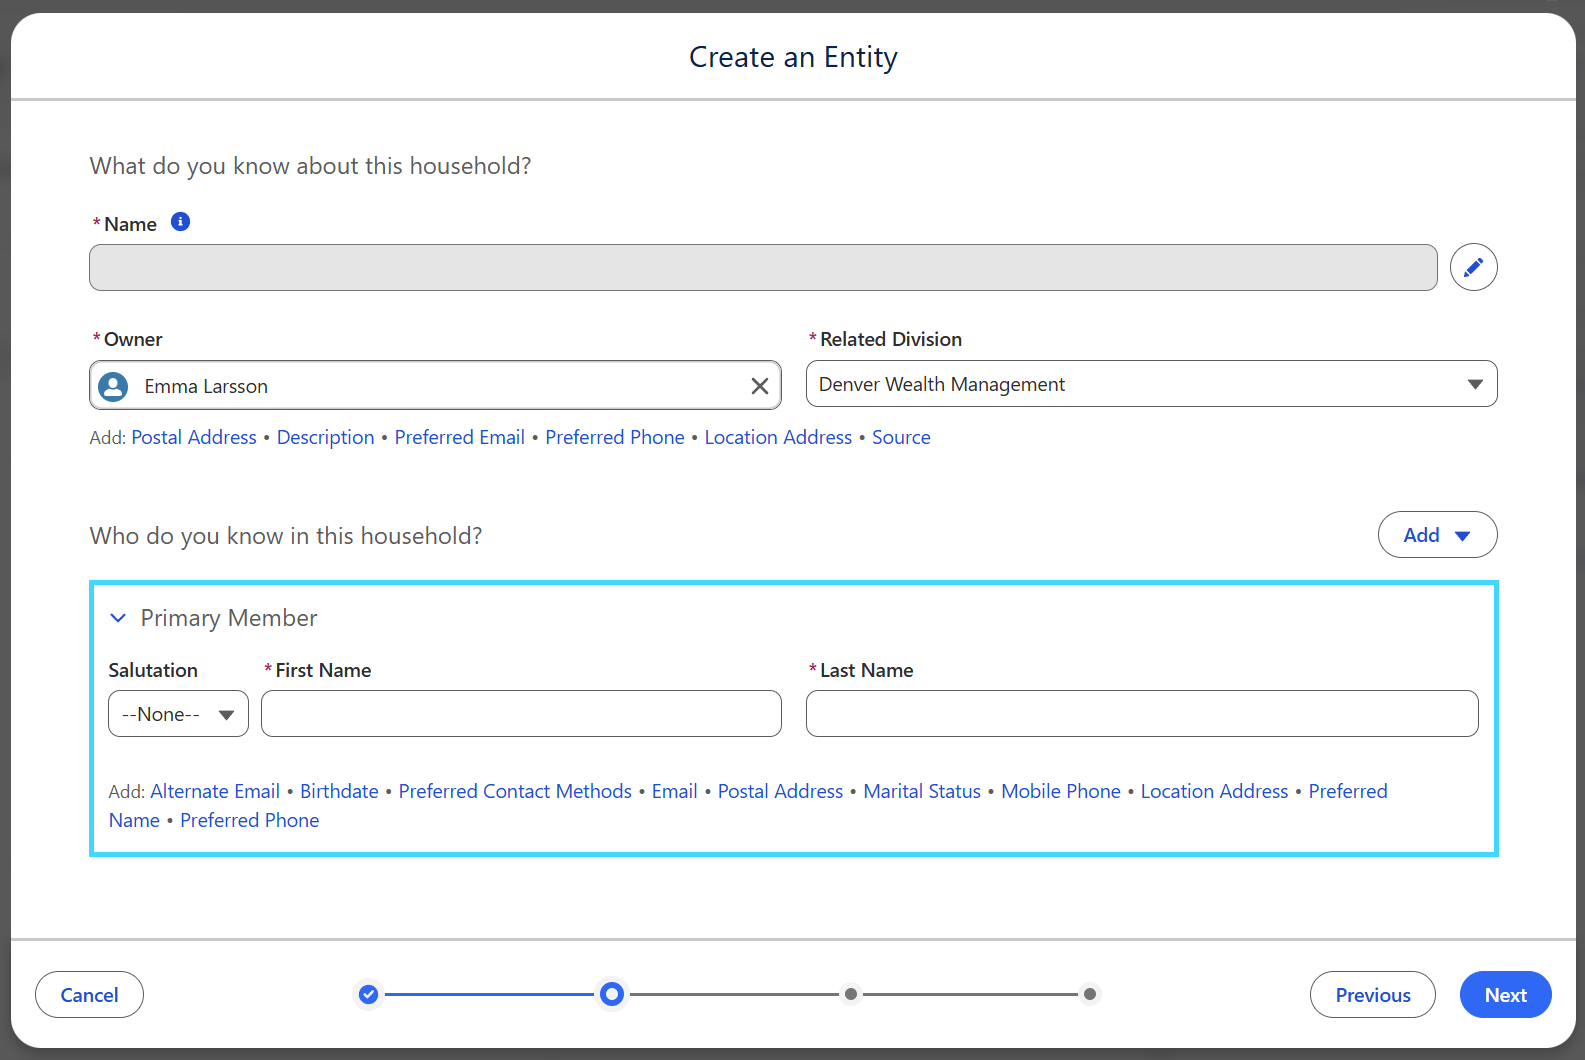Add Marital Status field

click(922, 791)
